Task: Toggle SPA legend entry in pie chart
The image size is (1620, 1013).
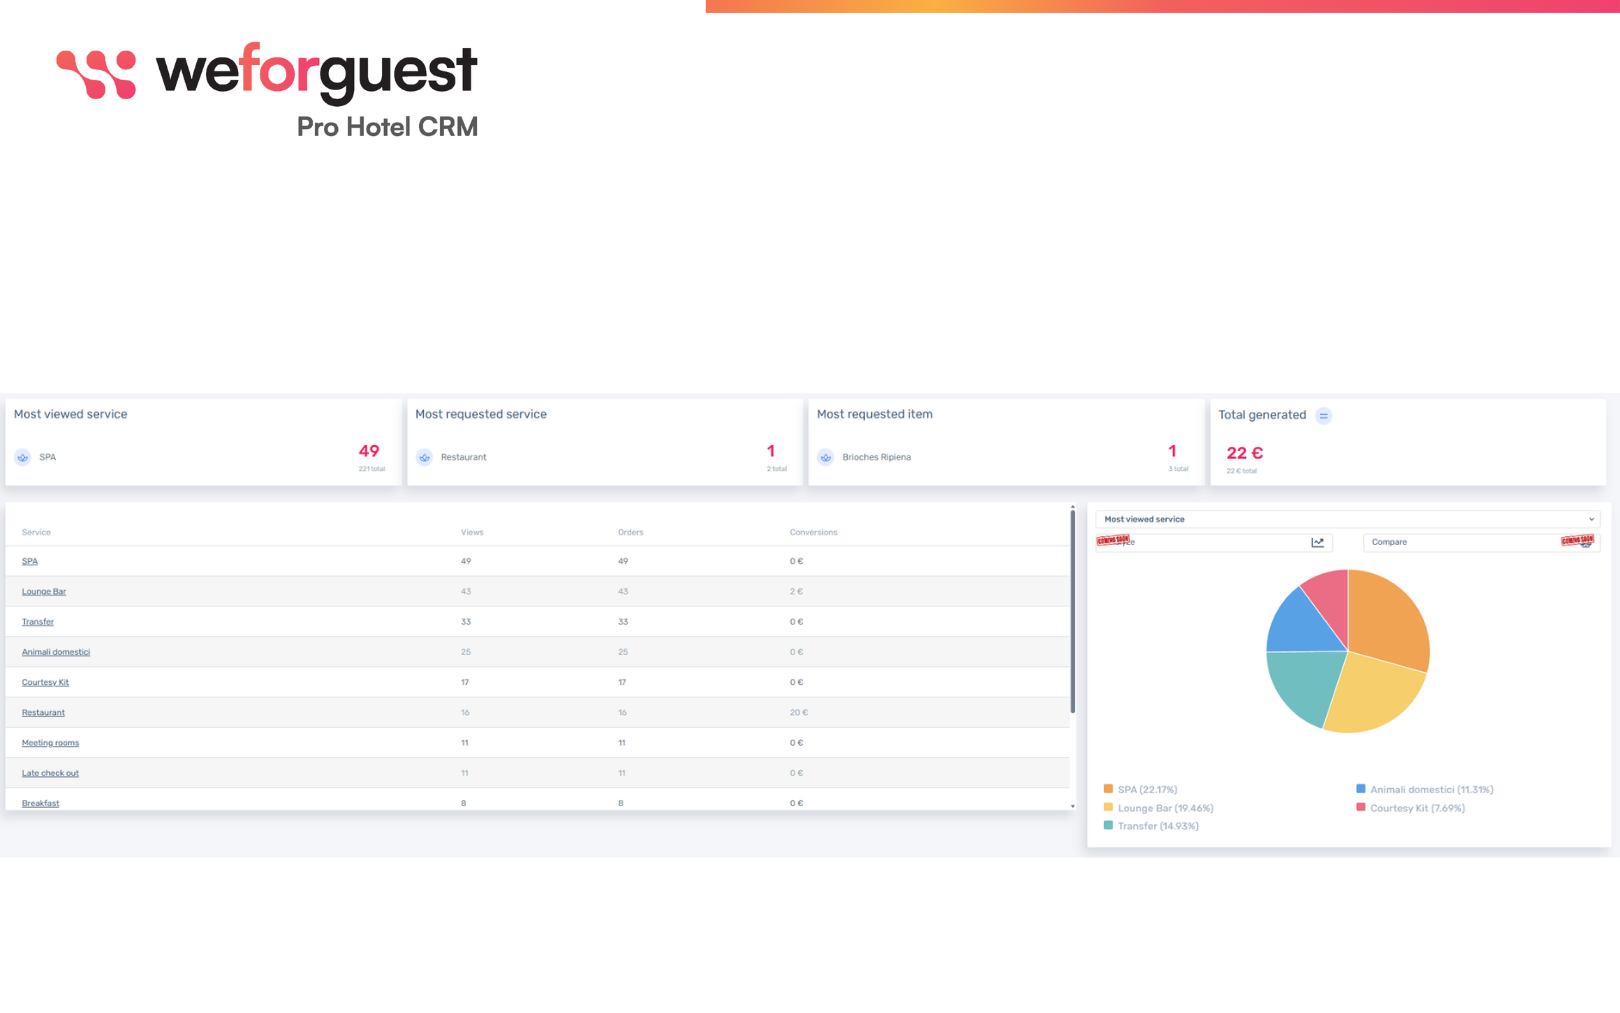Action: tap(1141, 789)
